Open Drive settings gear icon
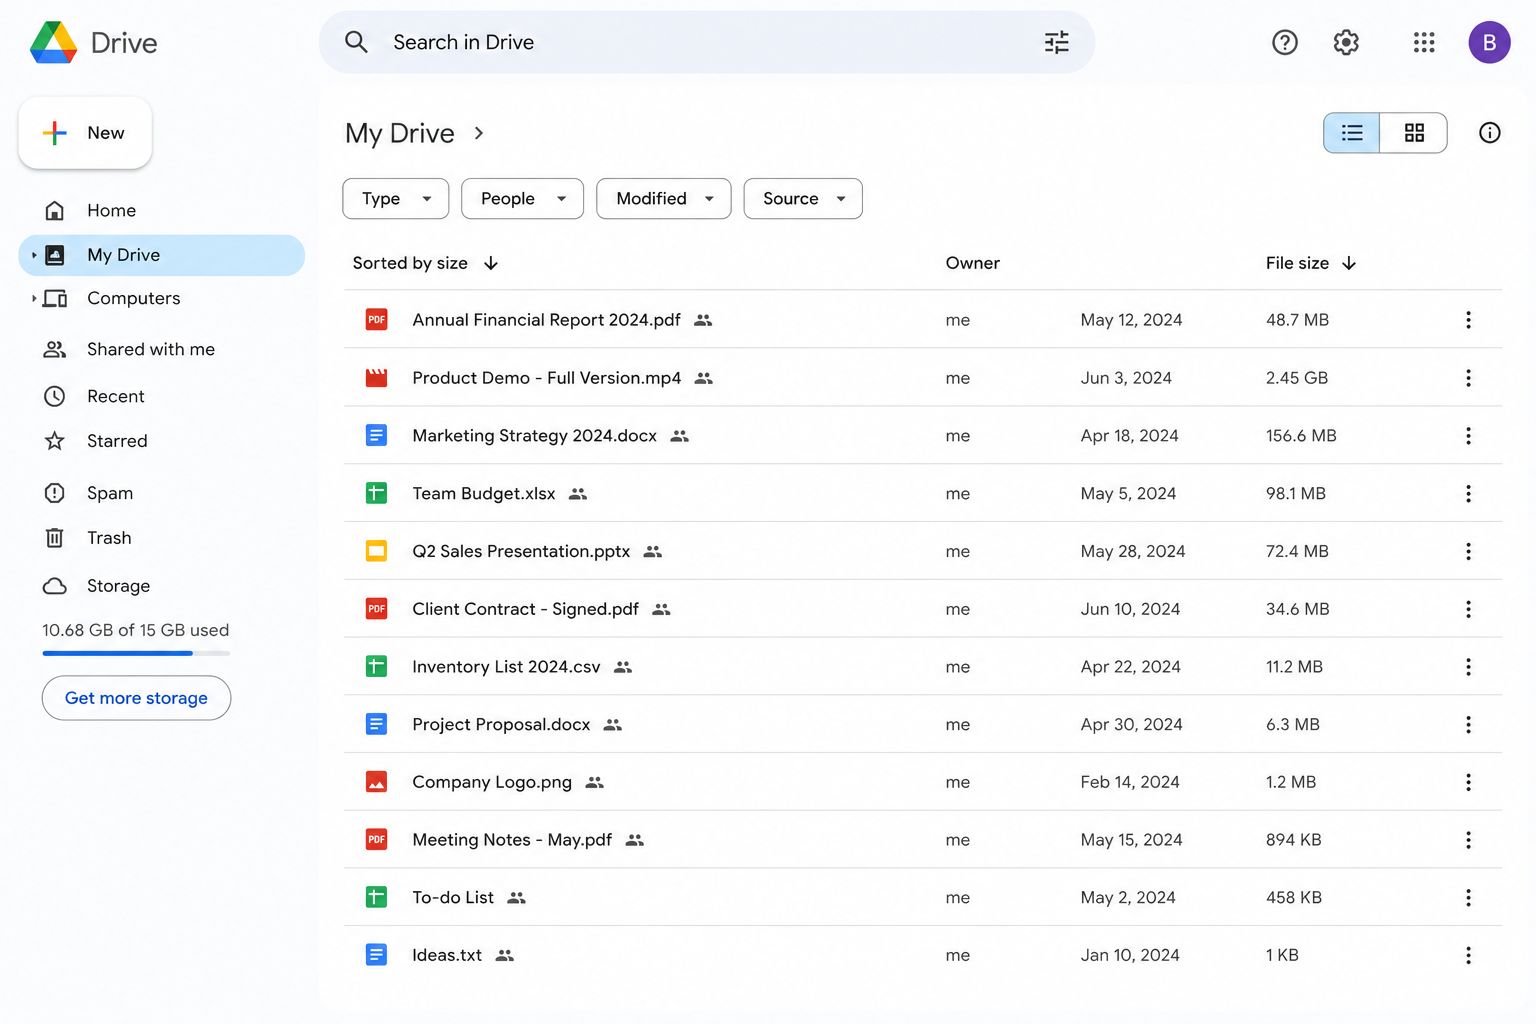The height and width of the screenshot is (1024, 1536). point(1346,42)
